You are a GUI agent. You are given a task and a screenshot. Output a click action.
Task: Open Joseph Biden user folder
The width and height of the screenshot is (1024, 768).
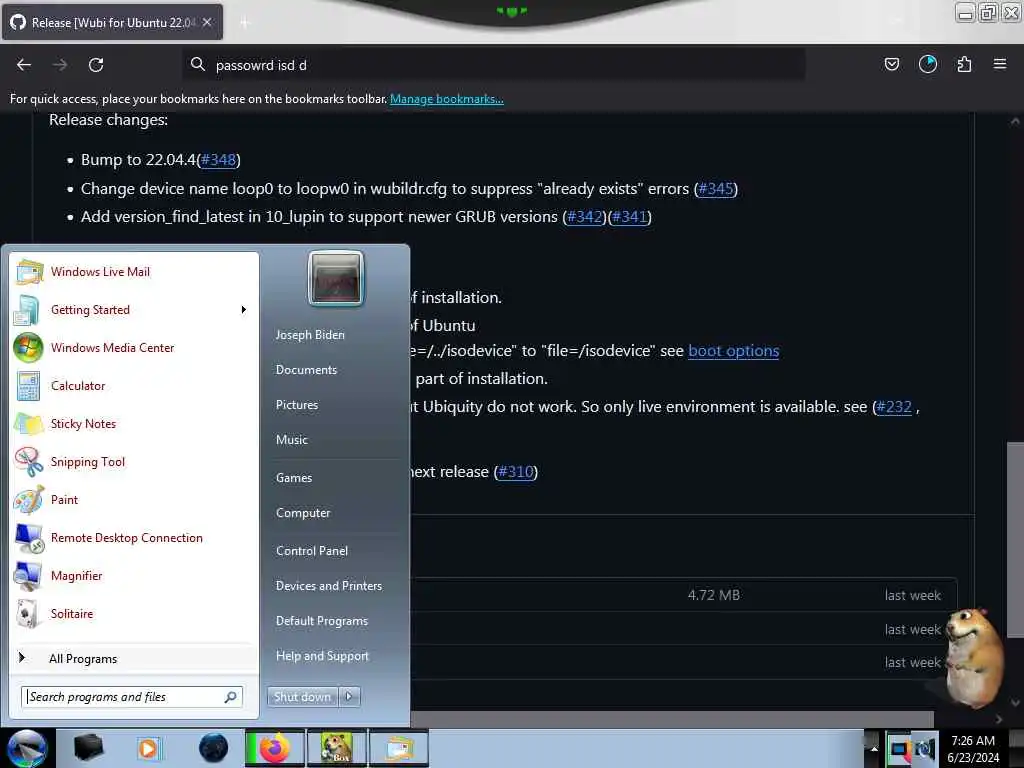tap(310, 335)
